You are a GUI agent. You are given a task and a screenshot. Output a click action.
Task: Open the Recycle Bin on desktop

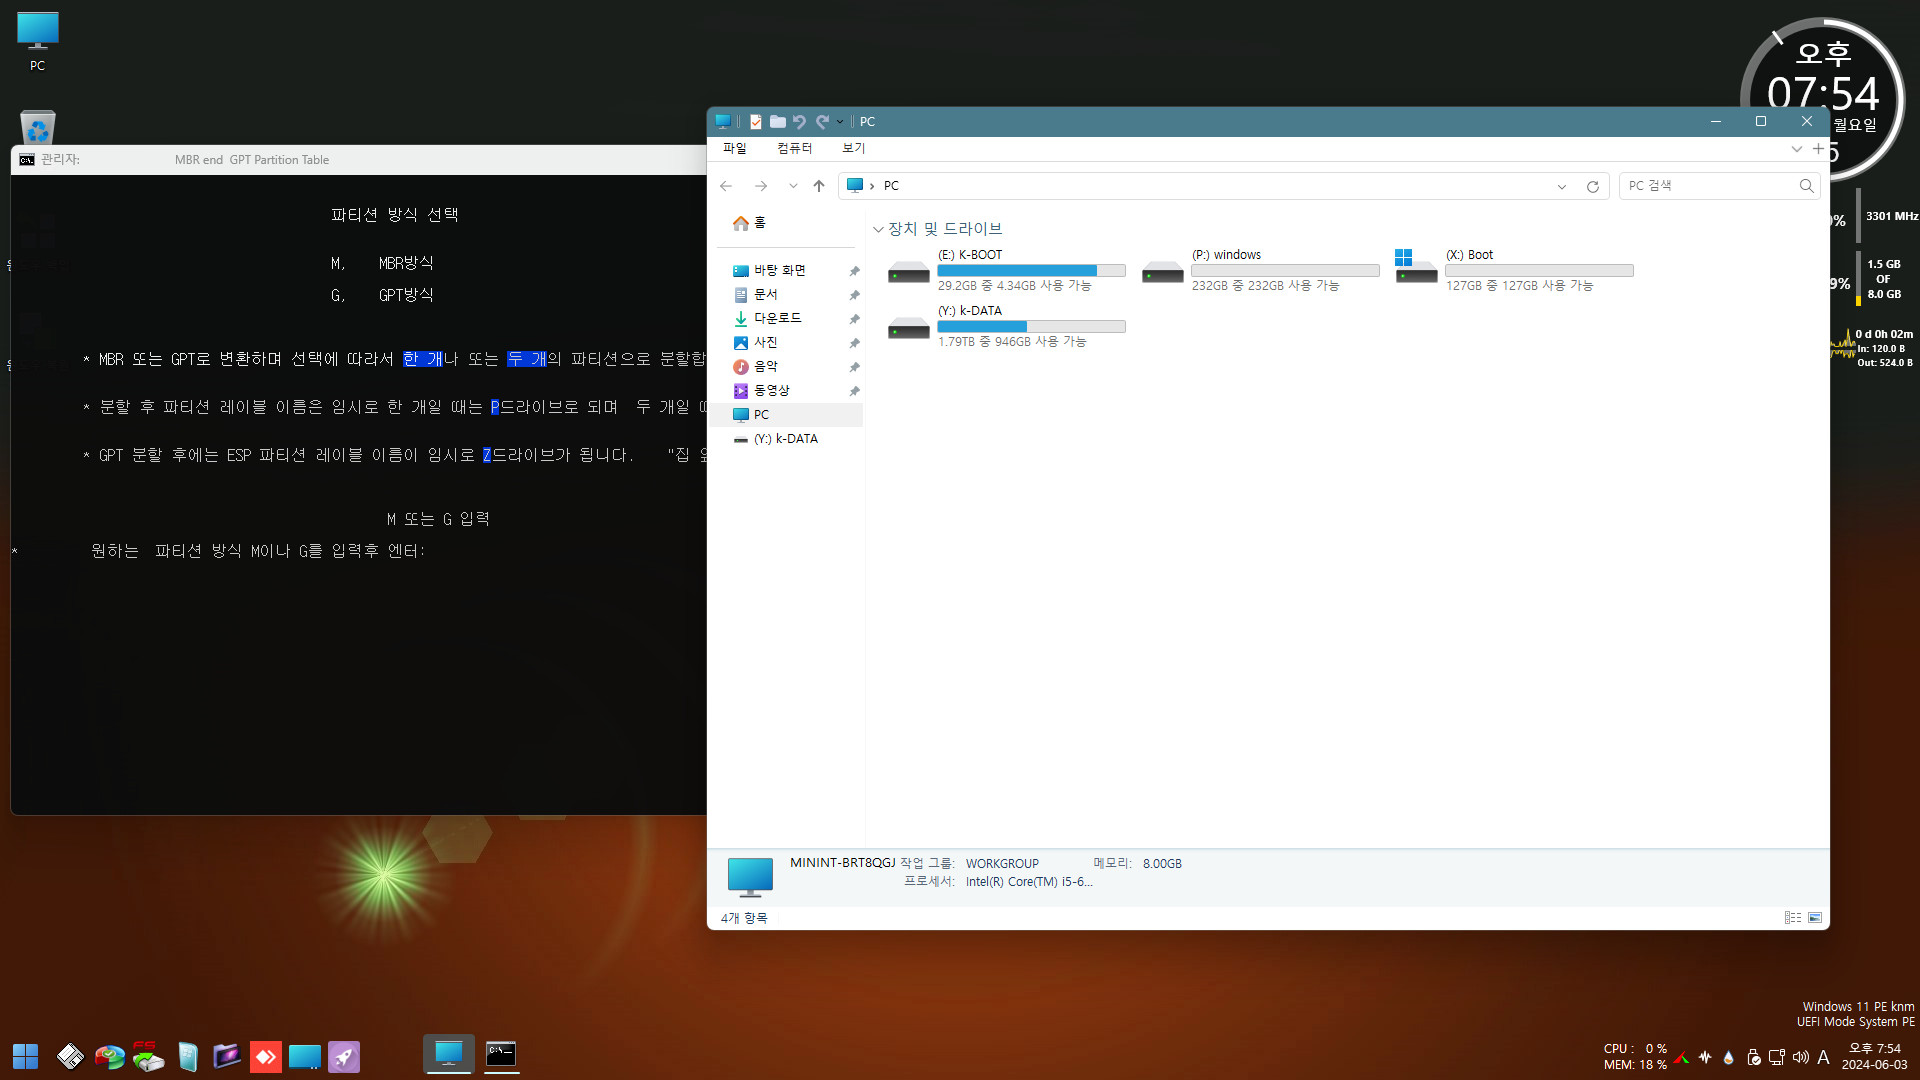coord(38,127)
